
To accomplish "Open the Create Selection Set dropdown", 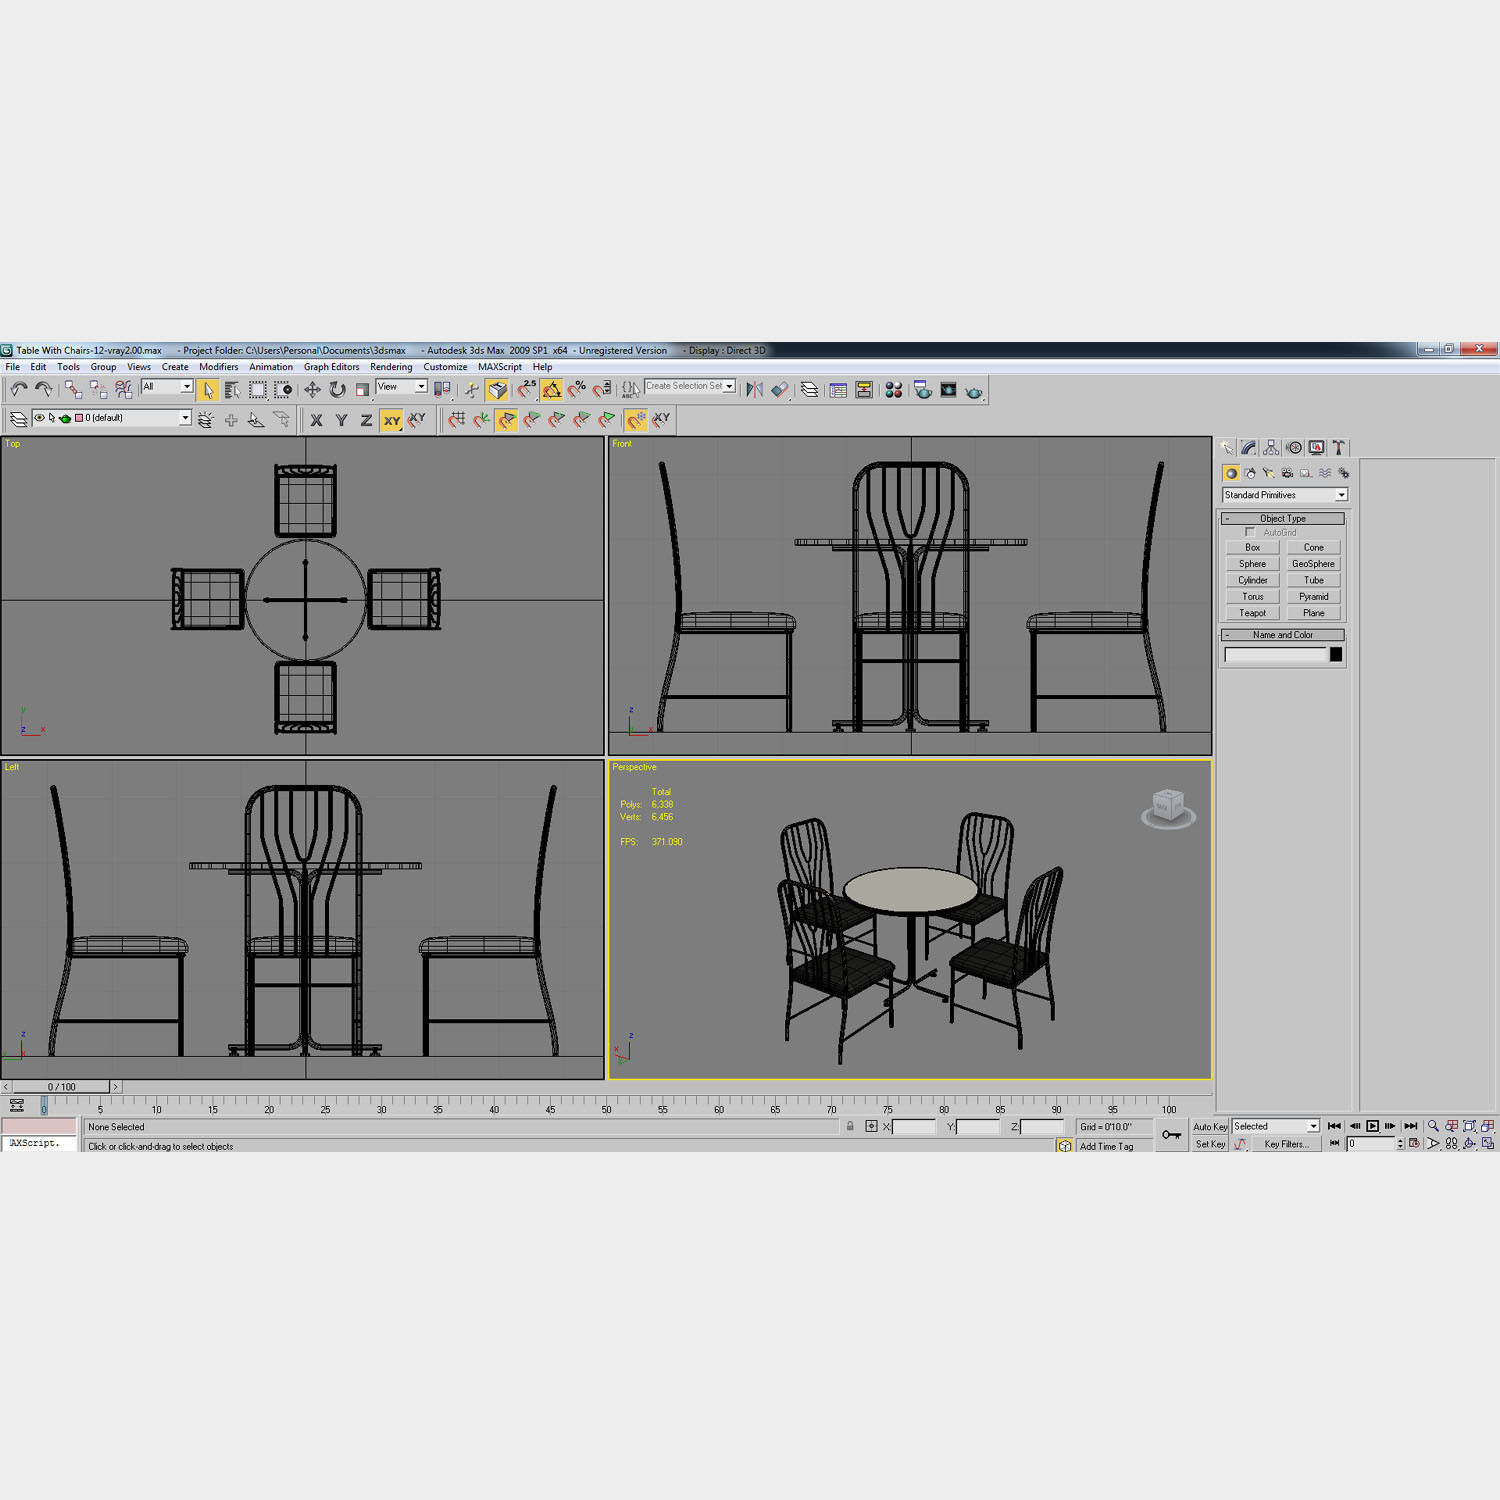I will point(690,386).
